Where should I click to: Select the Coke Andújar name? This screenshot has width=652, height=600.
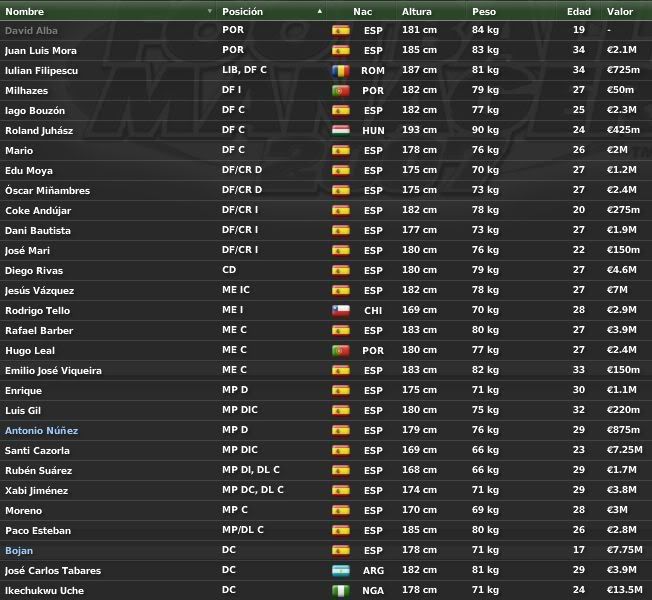coord(38,210)
